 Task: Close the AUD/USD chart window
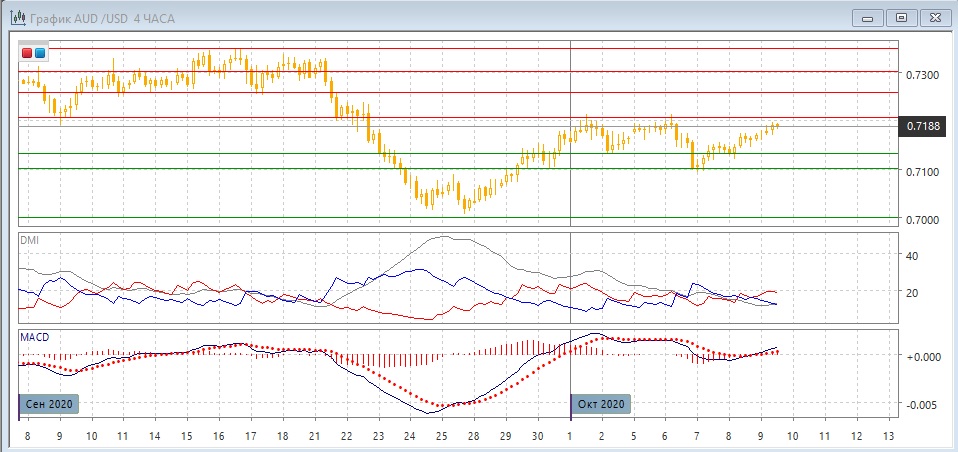pyautogui.click(x=934, y=17)
